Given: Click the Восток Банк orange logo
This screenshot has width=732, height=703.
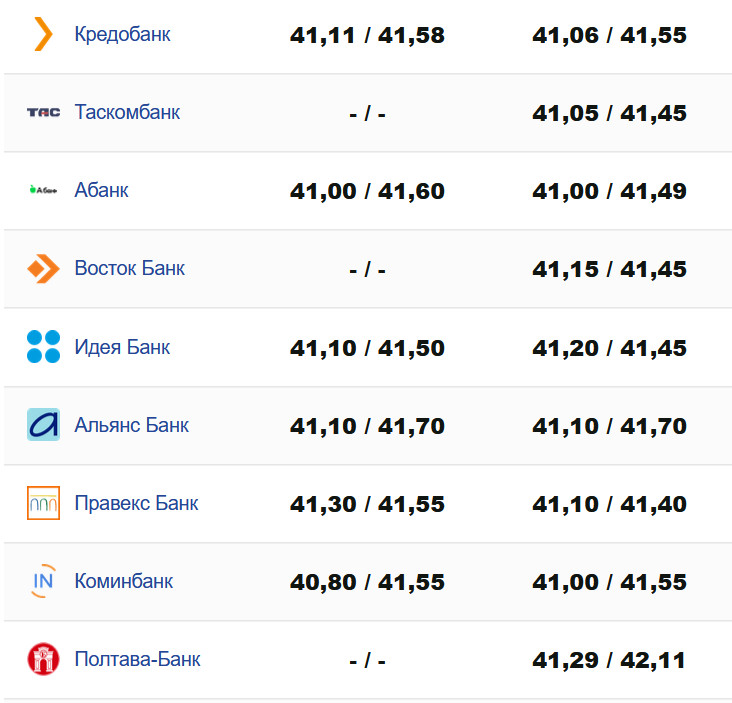Looking at the screenshot, I should [x=43, y=268].
